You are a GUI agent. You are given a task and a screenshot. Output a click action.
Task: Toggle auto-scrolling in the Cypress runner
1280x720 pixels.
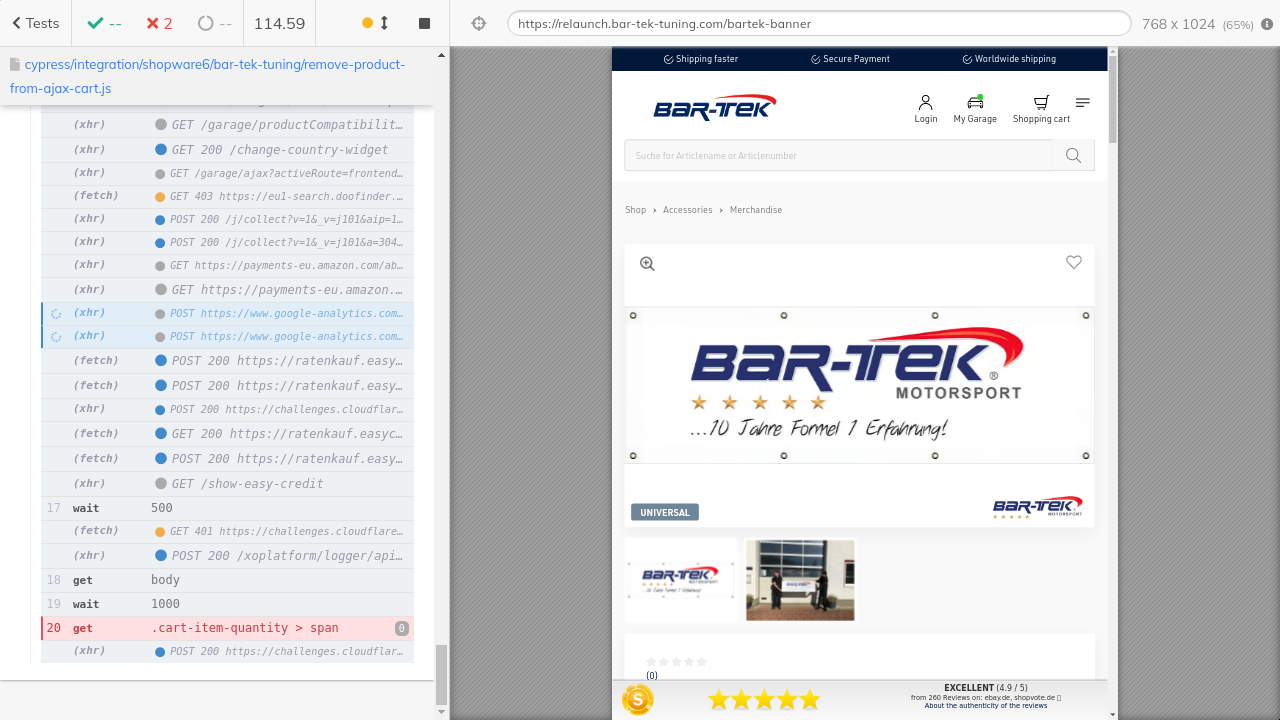(x=376, y=23)
